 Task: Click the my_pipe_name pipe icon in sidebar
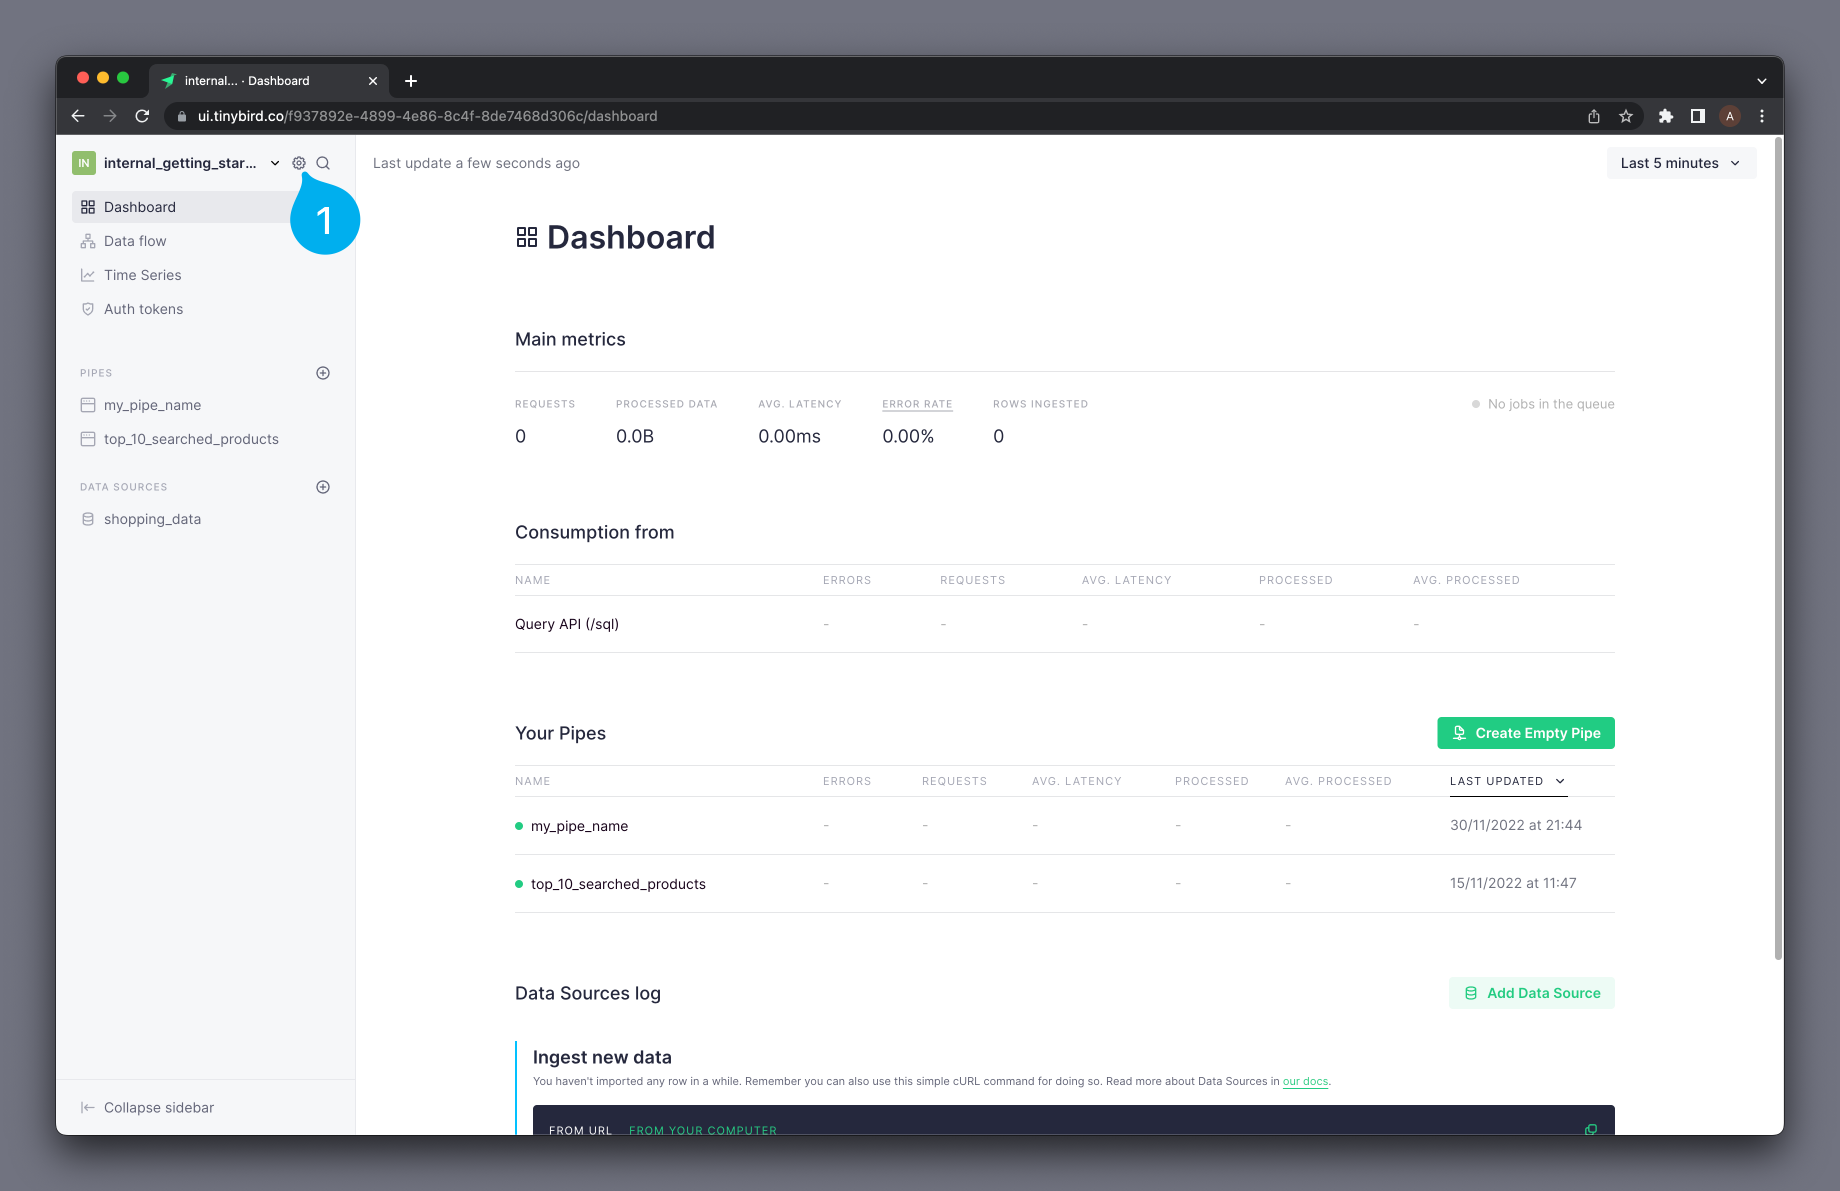pos(88,405)
